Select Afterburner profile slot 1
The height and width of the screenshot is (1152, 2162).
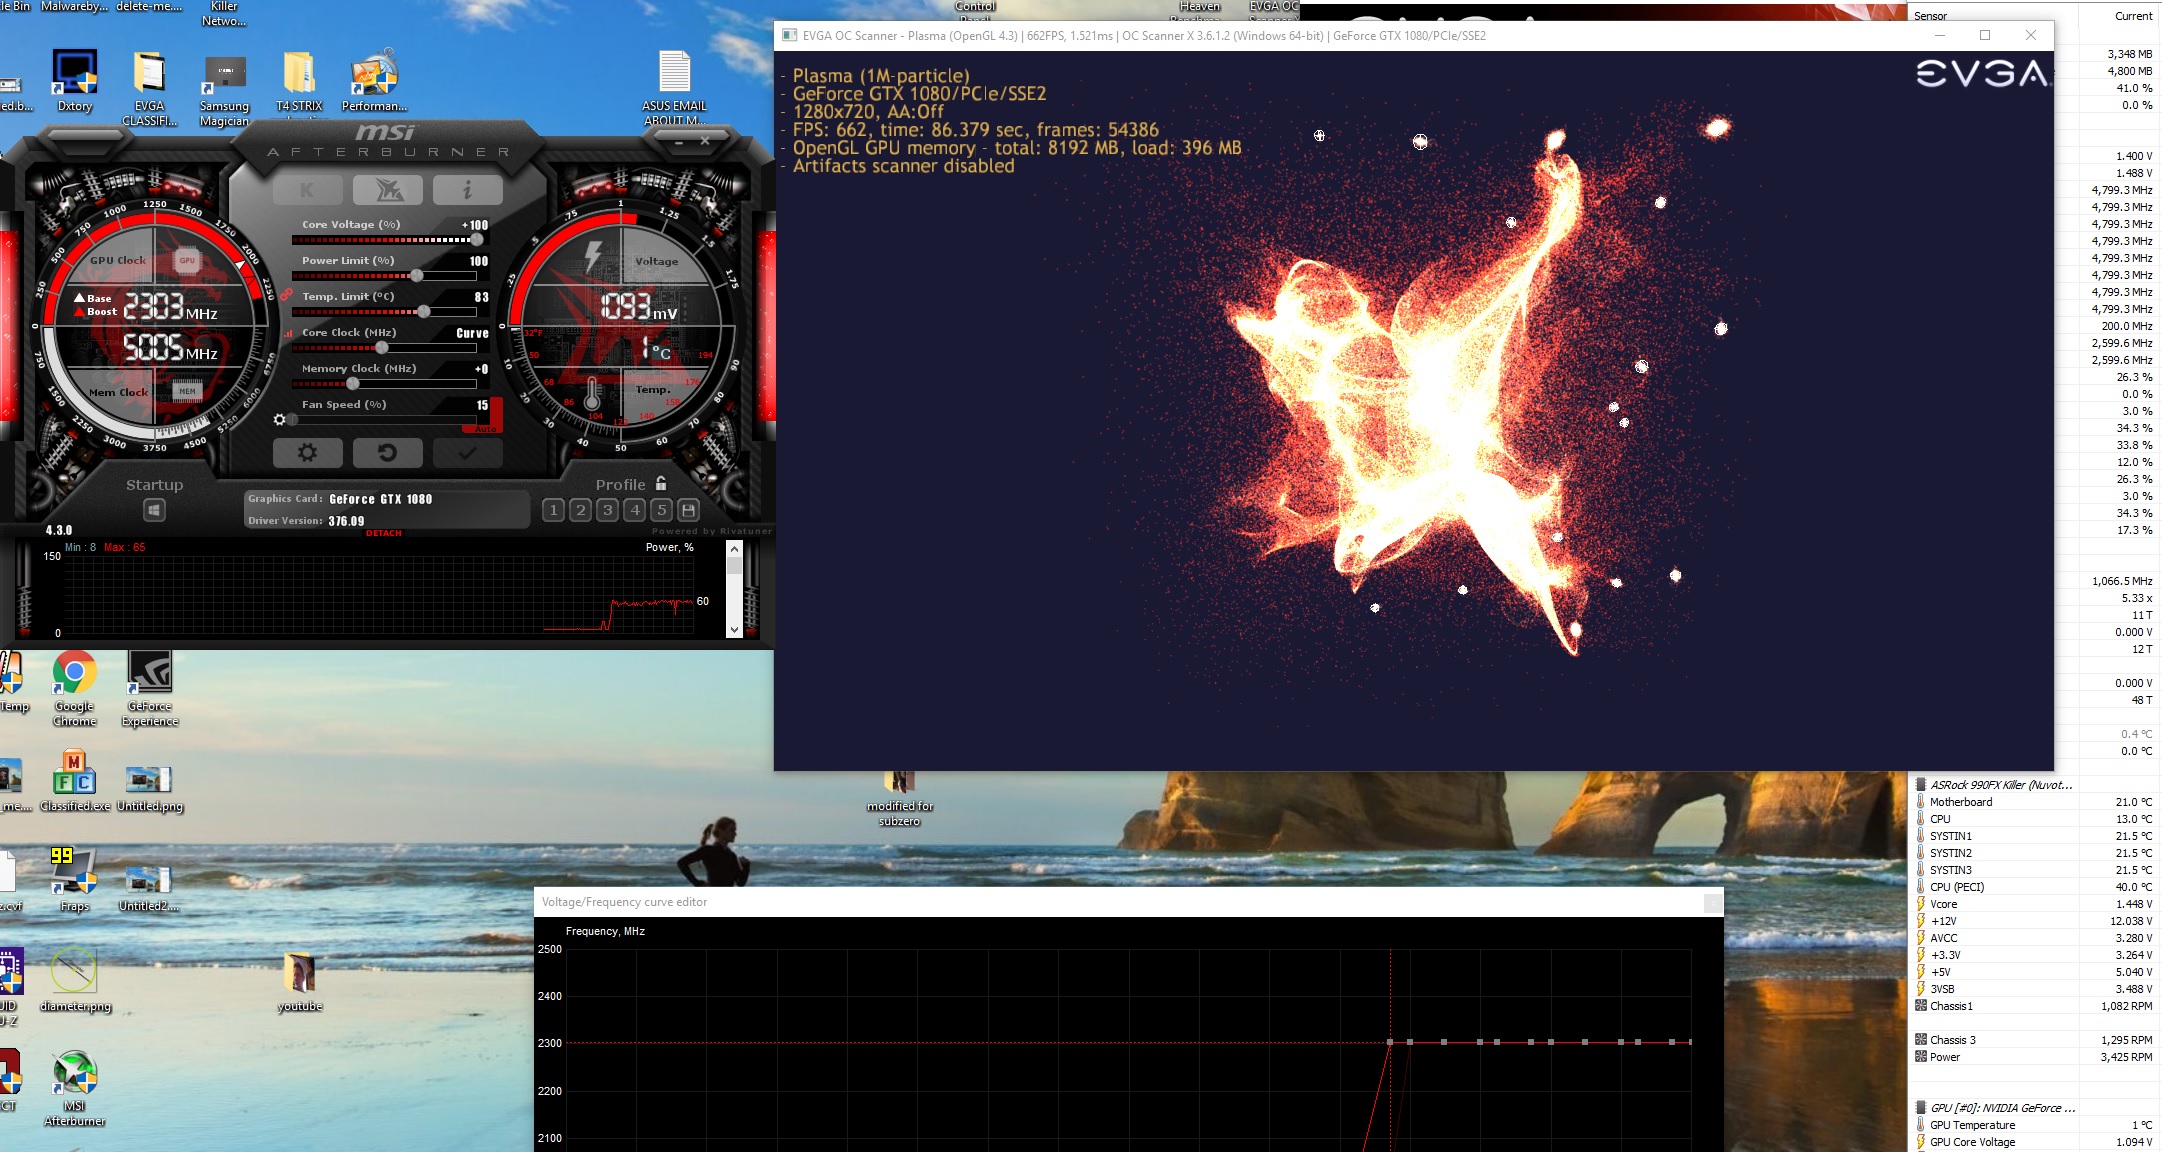point(553,510)
